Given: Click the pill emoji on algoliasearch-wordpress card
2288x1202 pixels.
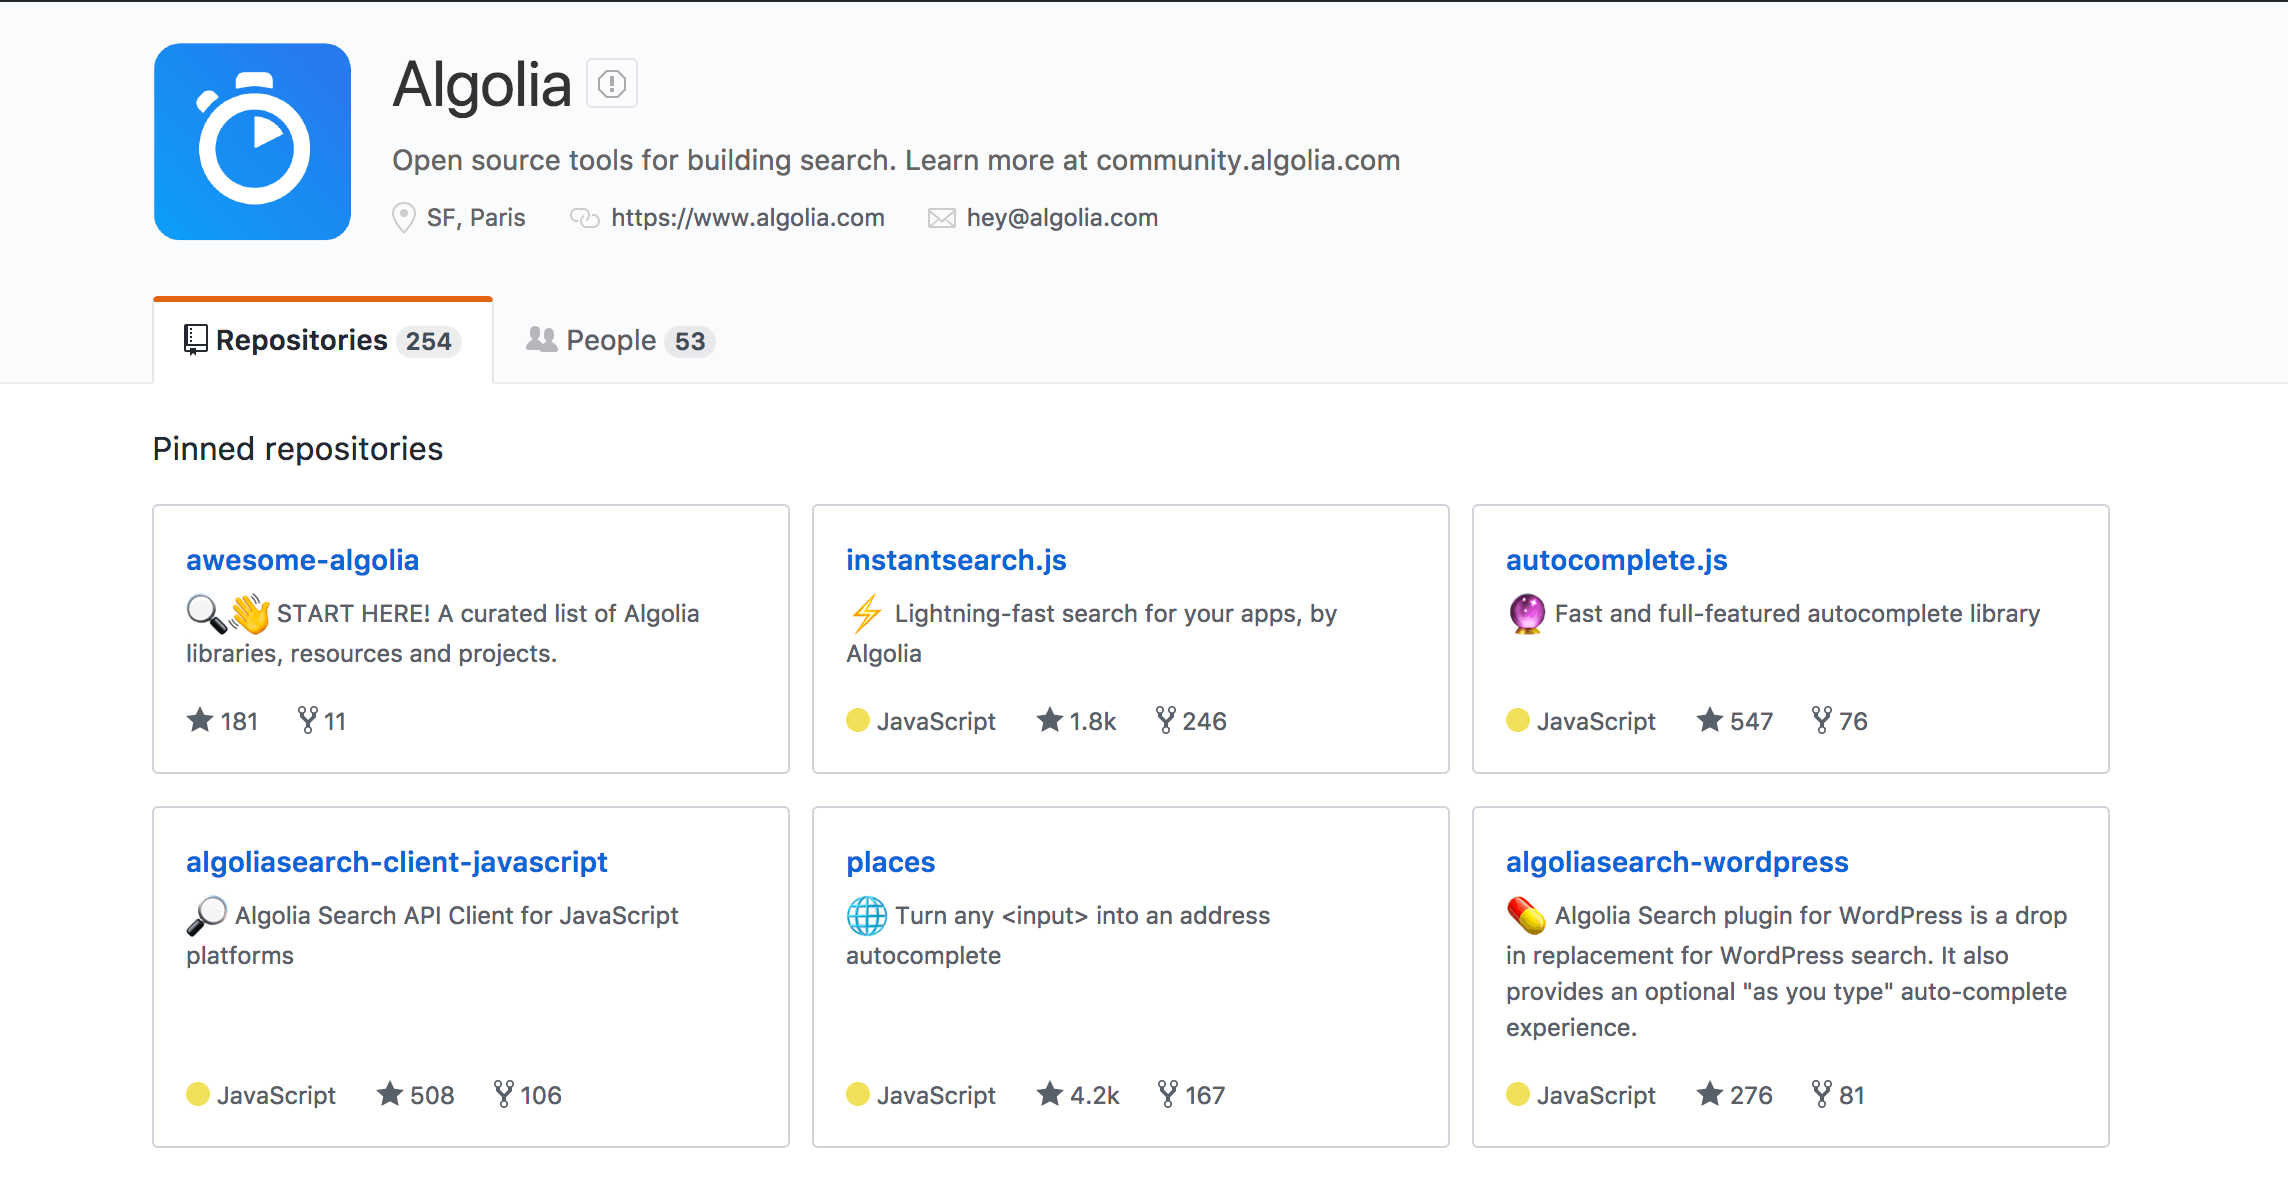Looking at the screenshot, I should coord(1527,915).
